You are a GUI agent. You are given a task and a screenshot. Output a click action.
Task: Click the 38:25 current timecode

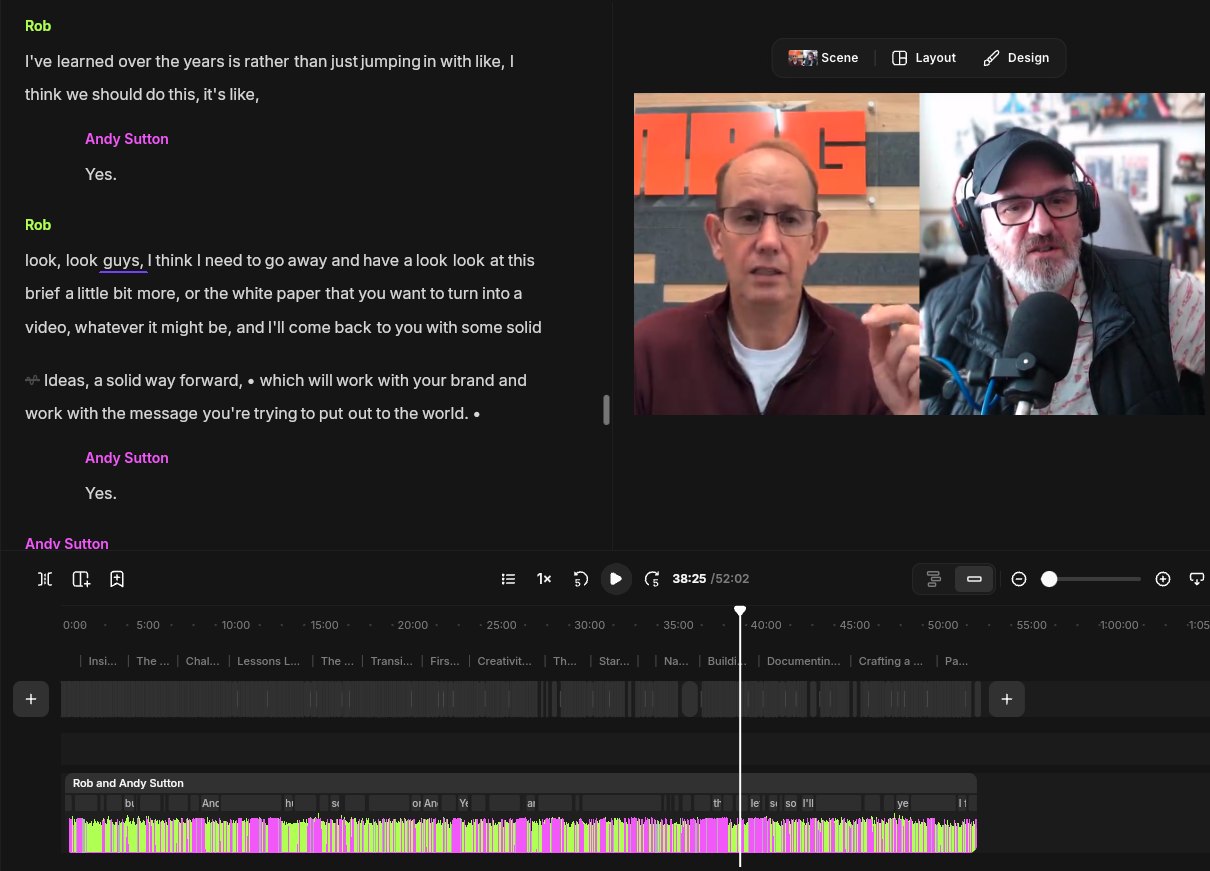click(689, 579)
